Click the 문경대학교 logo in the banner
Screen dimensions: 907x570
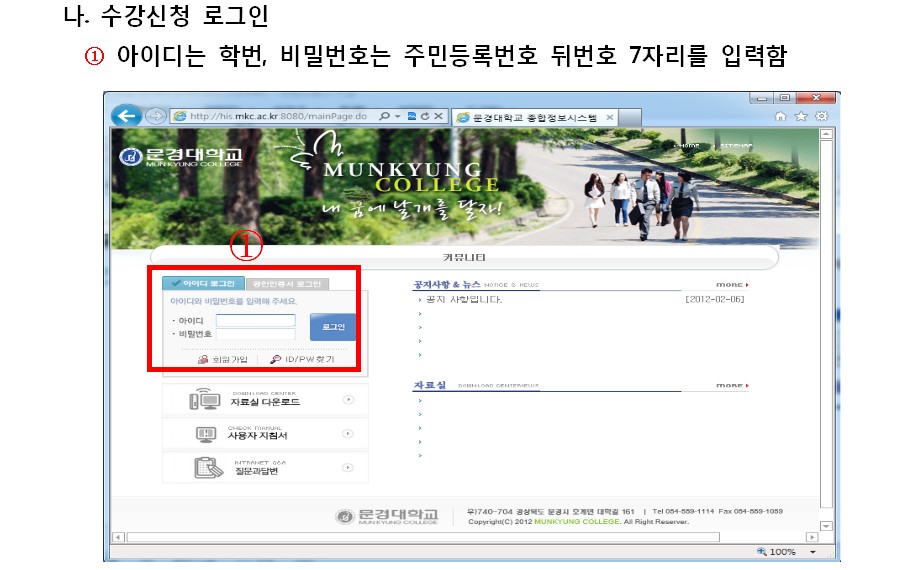(180, 156)
